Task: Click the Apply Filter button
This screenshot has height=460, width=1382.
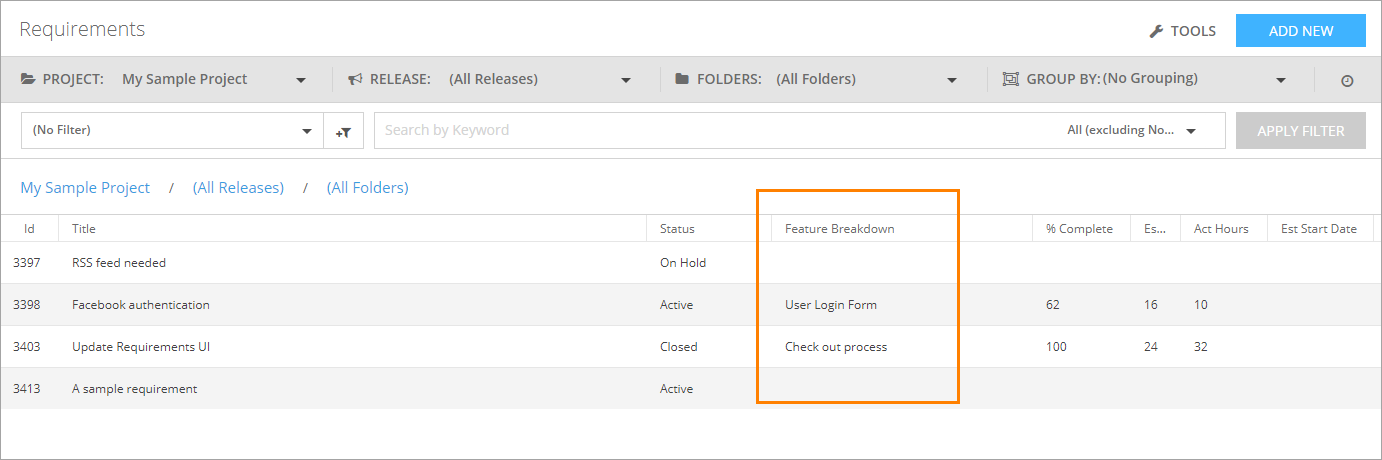Action: tap(1300, 131)
